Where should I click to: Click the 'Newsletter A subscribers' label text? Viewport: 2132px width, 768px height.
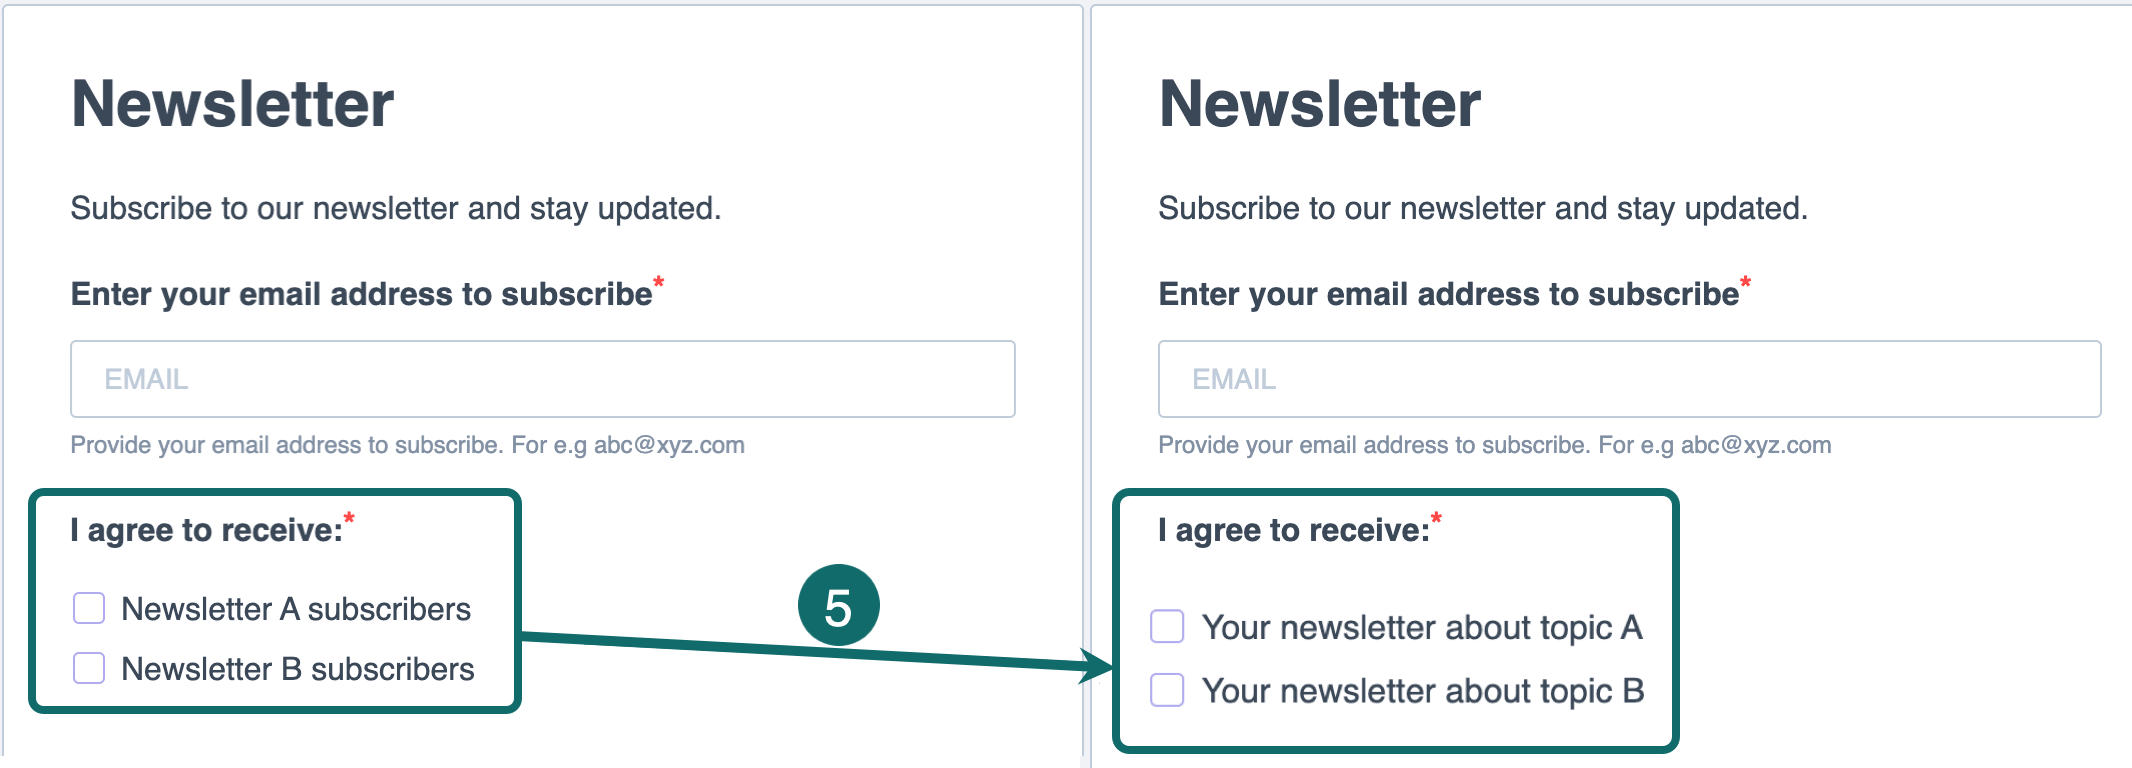pos(296,609)
